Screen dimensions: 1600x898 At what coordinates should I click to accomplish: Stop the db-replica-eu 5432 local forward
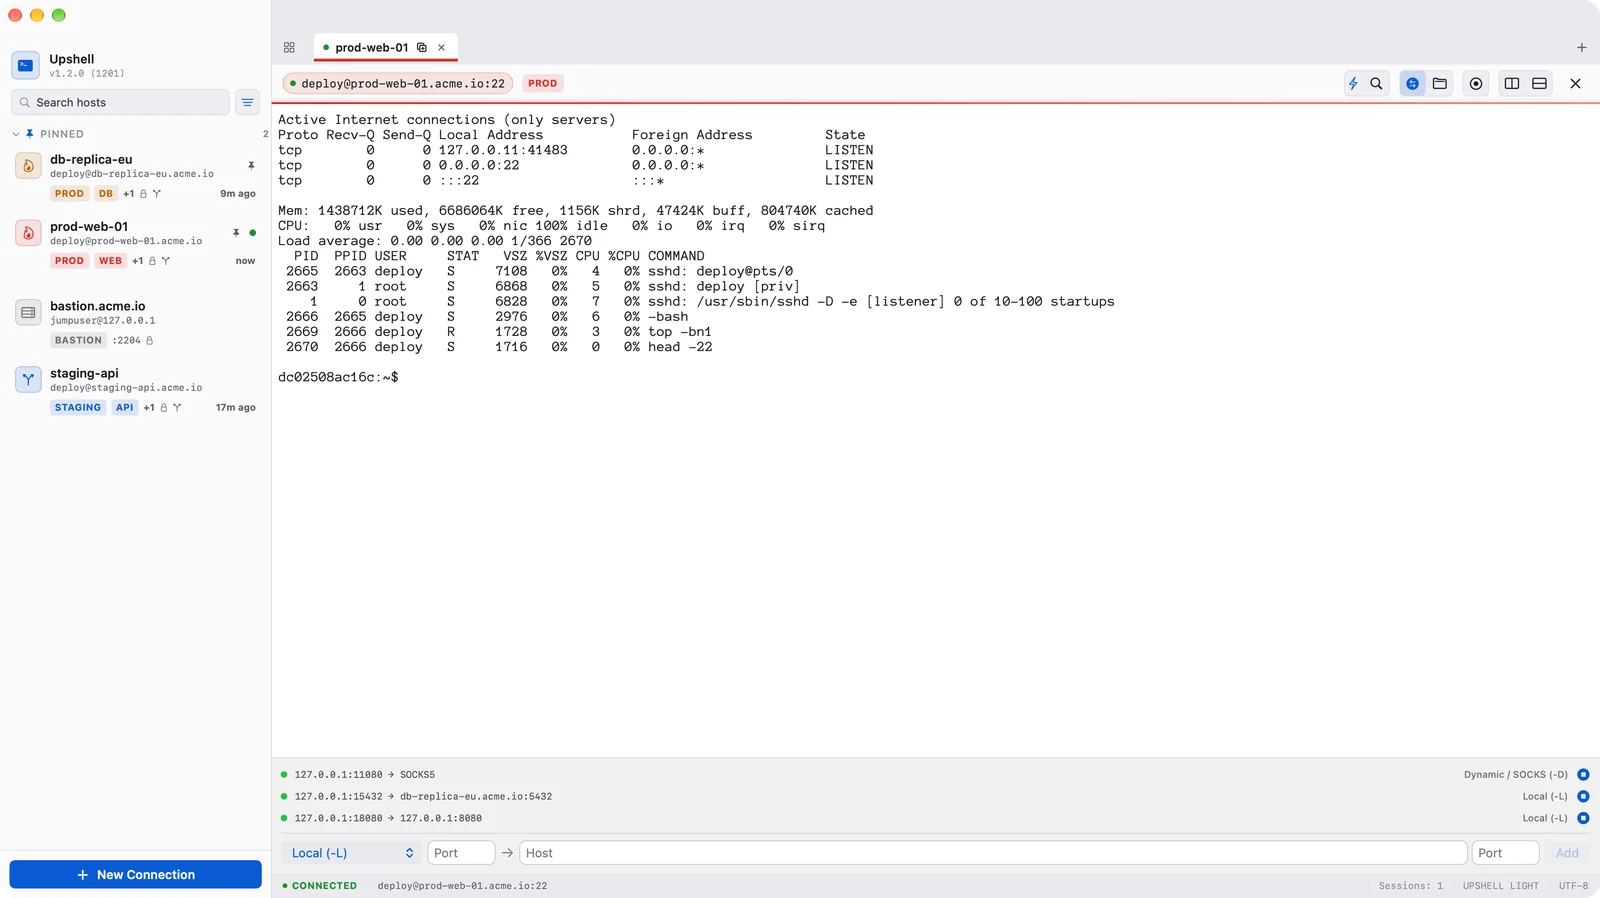(x=1583, y=797)
